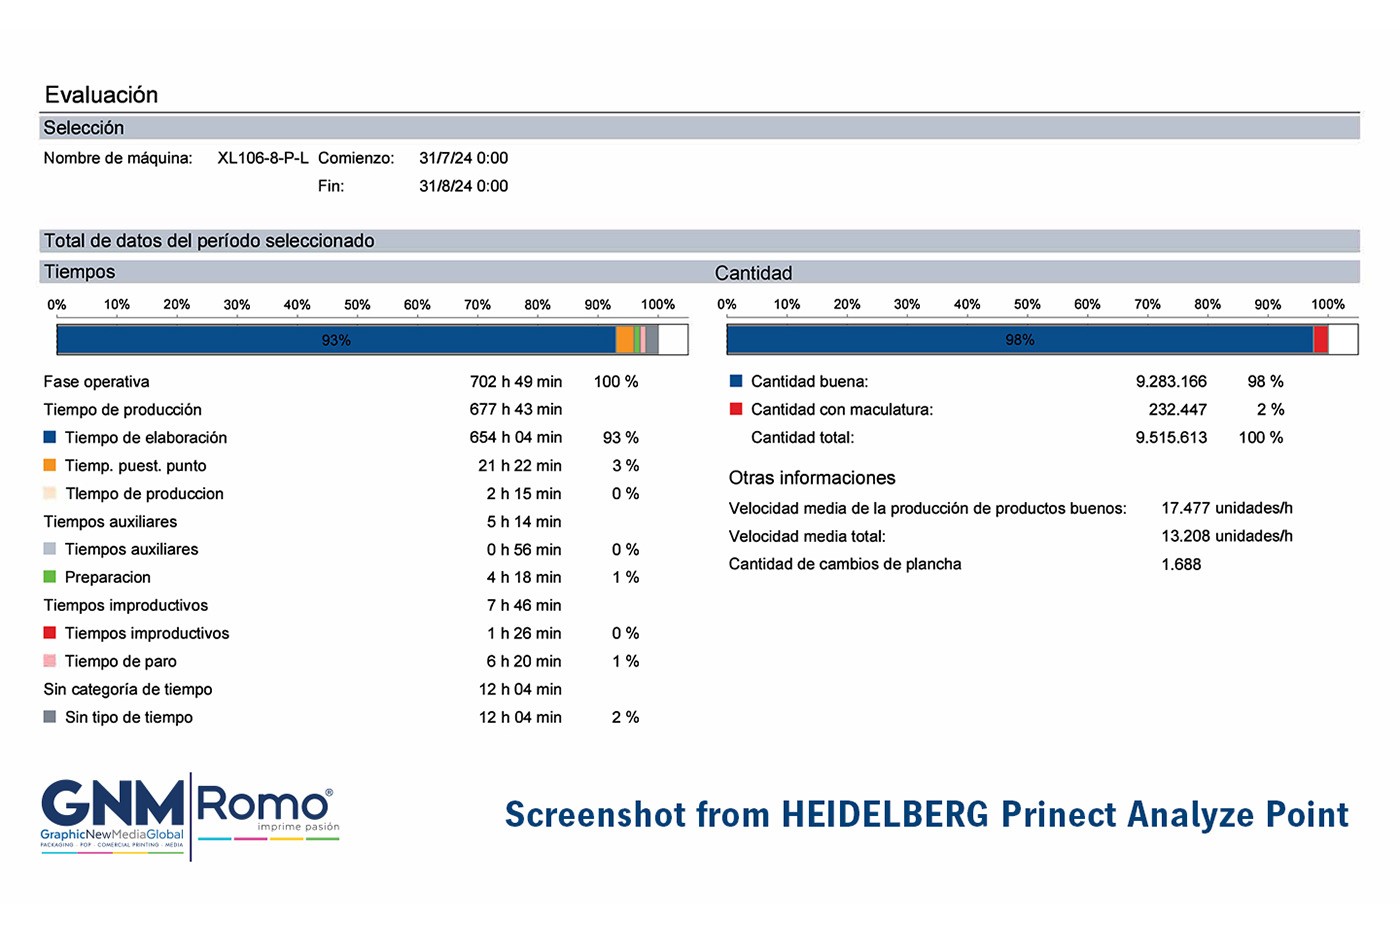
Task: Click the blue 98% segment of the Cantidad bar
Action: (x=1020, y=340)
